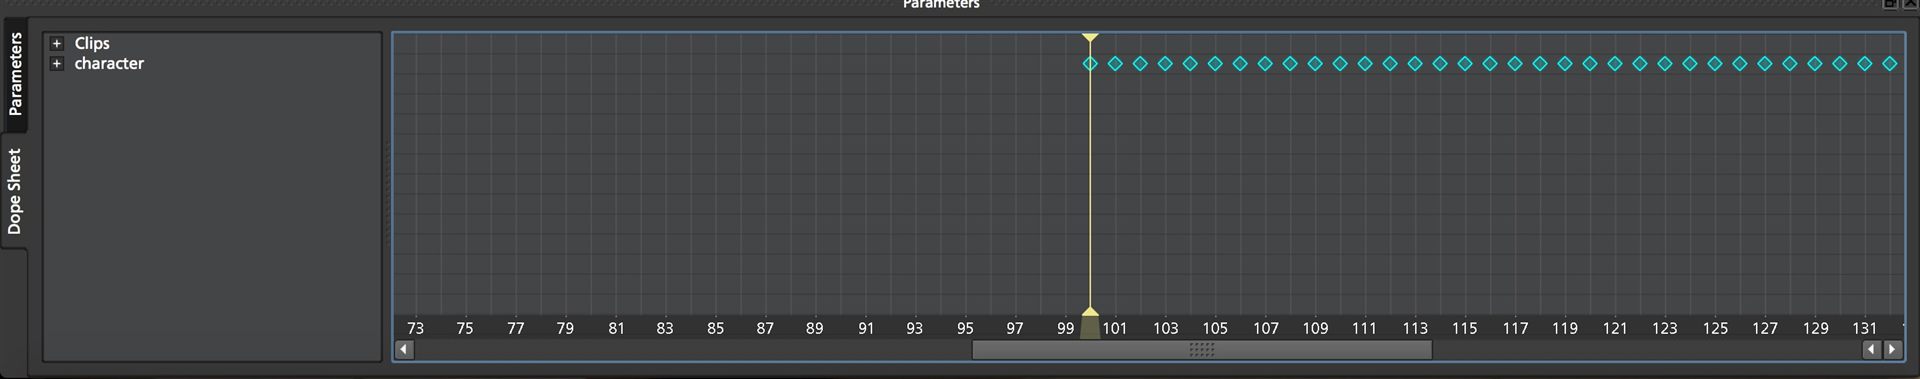
Task: Click ruler label 127
Action: [x=1765, y=328]
